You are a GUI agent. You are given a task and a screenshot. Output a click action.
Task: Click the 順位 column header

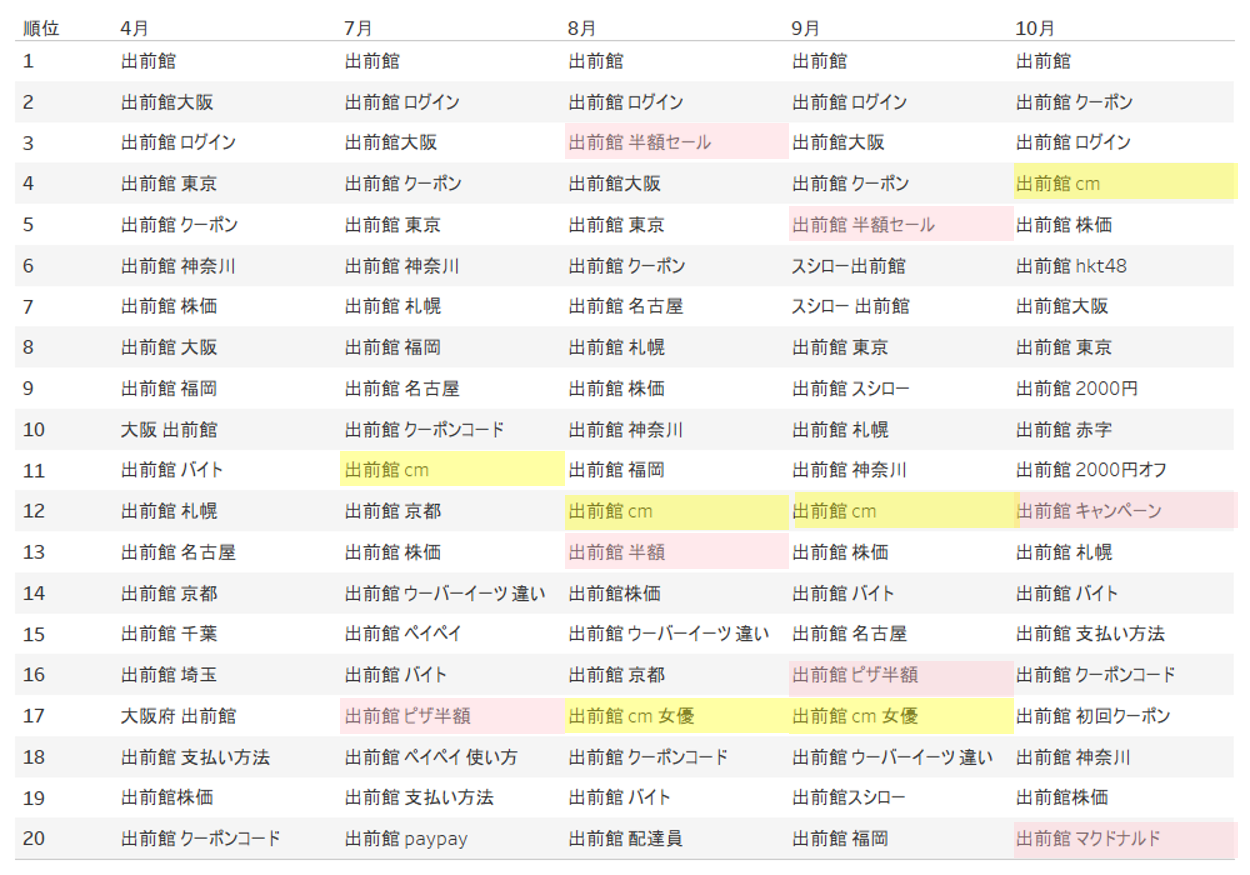coord(41,28)
